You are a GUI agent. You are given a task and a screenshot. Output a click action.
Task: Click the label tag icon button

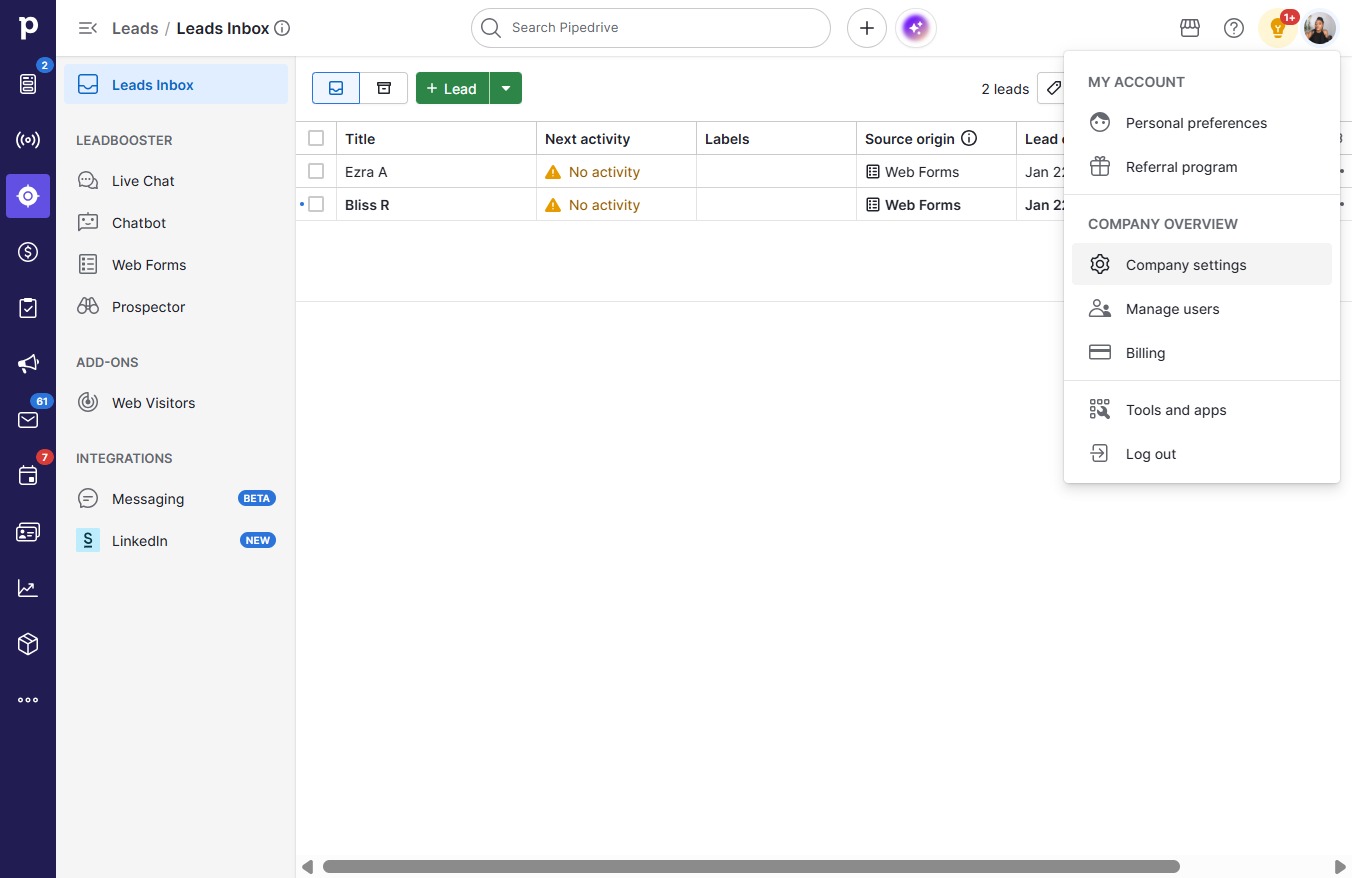click(1054, 88)
